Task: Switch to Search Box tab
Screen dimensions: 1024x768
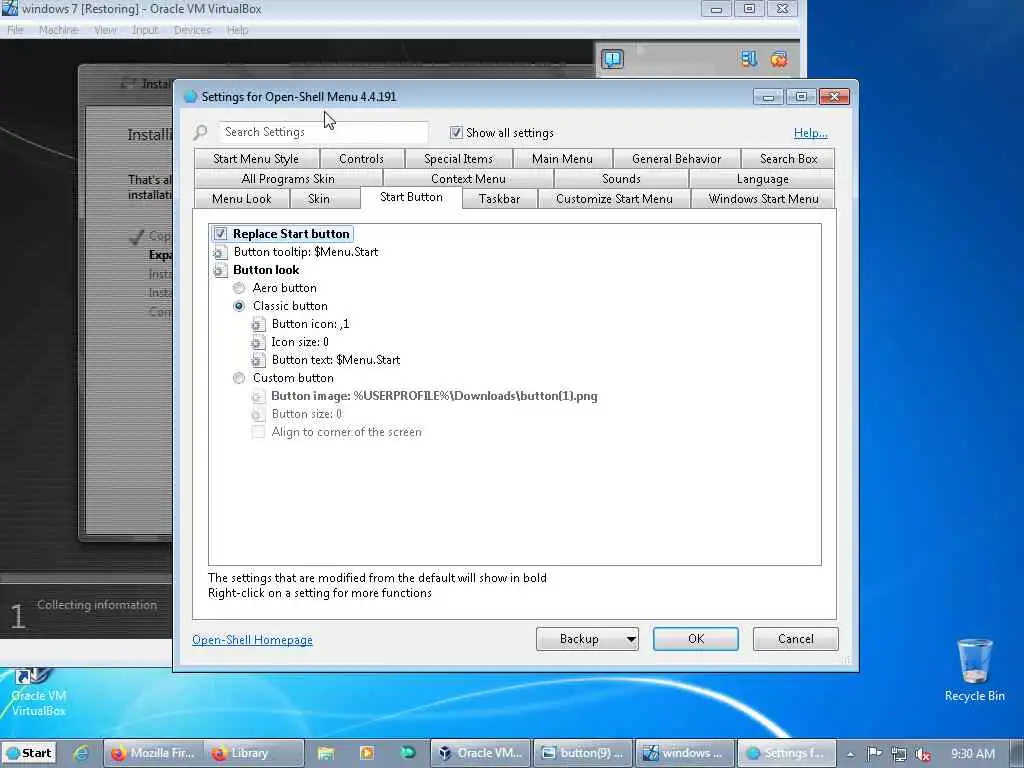Action: [x=788, y=159]
